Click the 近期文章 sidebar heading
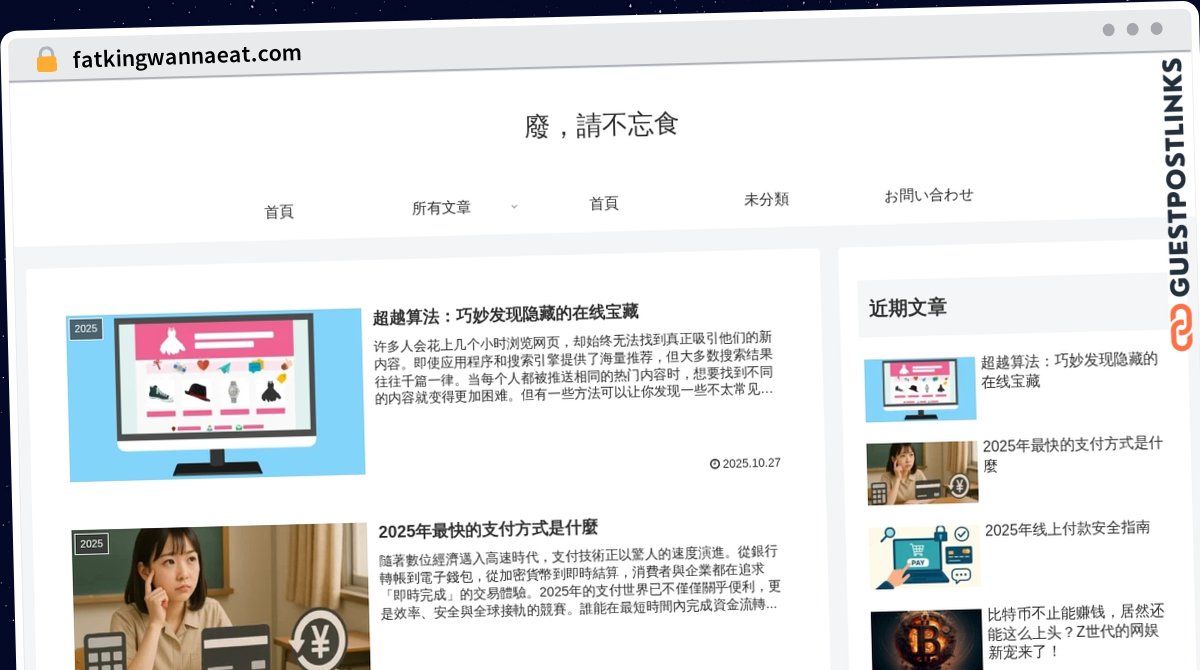 click(907, 308)
